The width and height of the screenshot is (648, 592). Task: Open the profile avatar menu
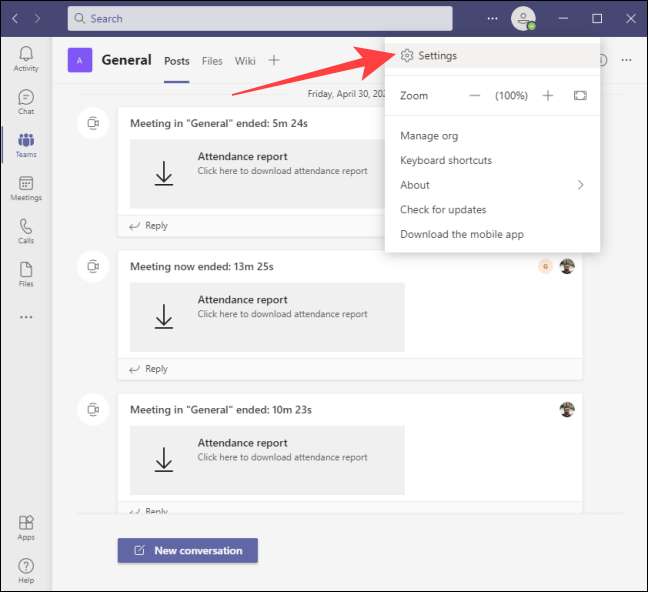tap(523, 19)
